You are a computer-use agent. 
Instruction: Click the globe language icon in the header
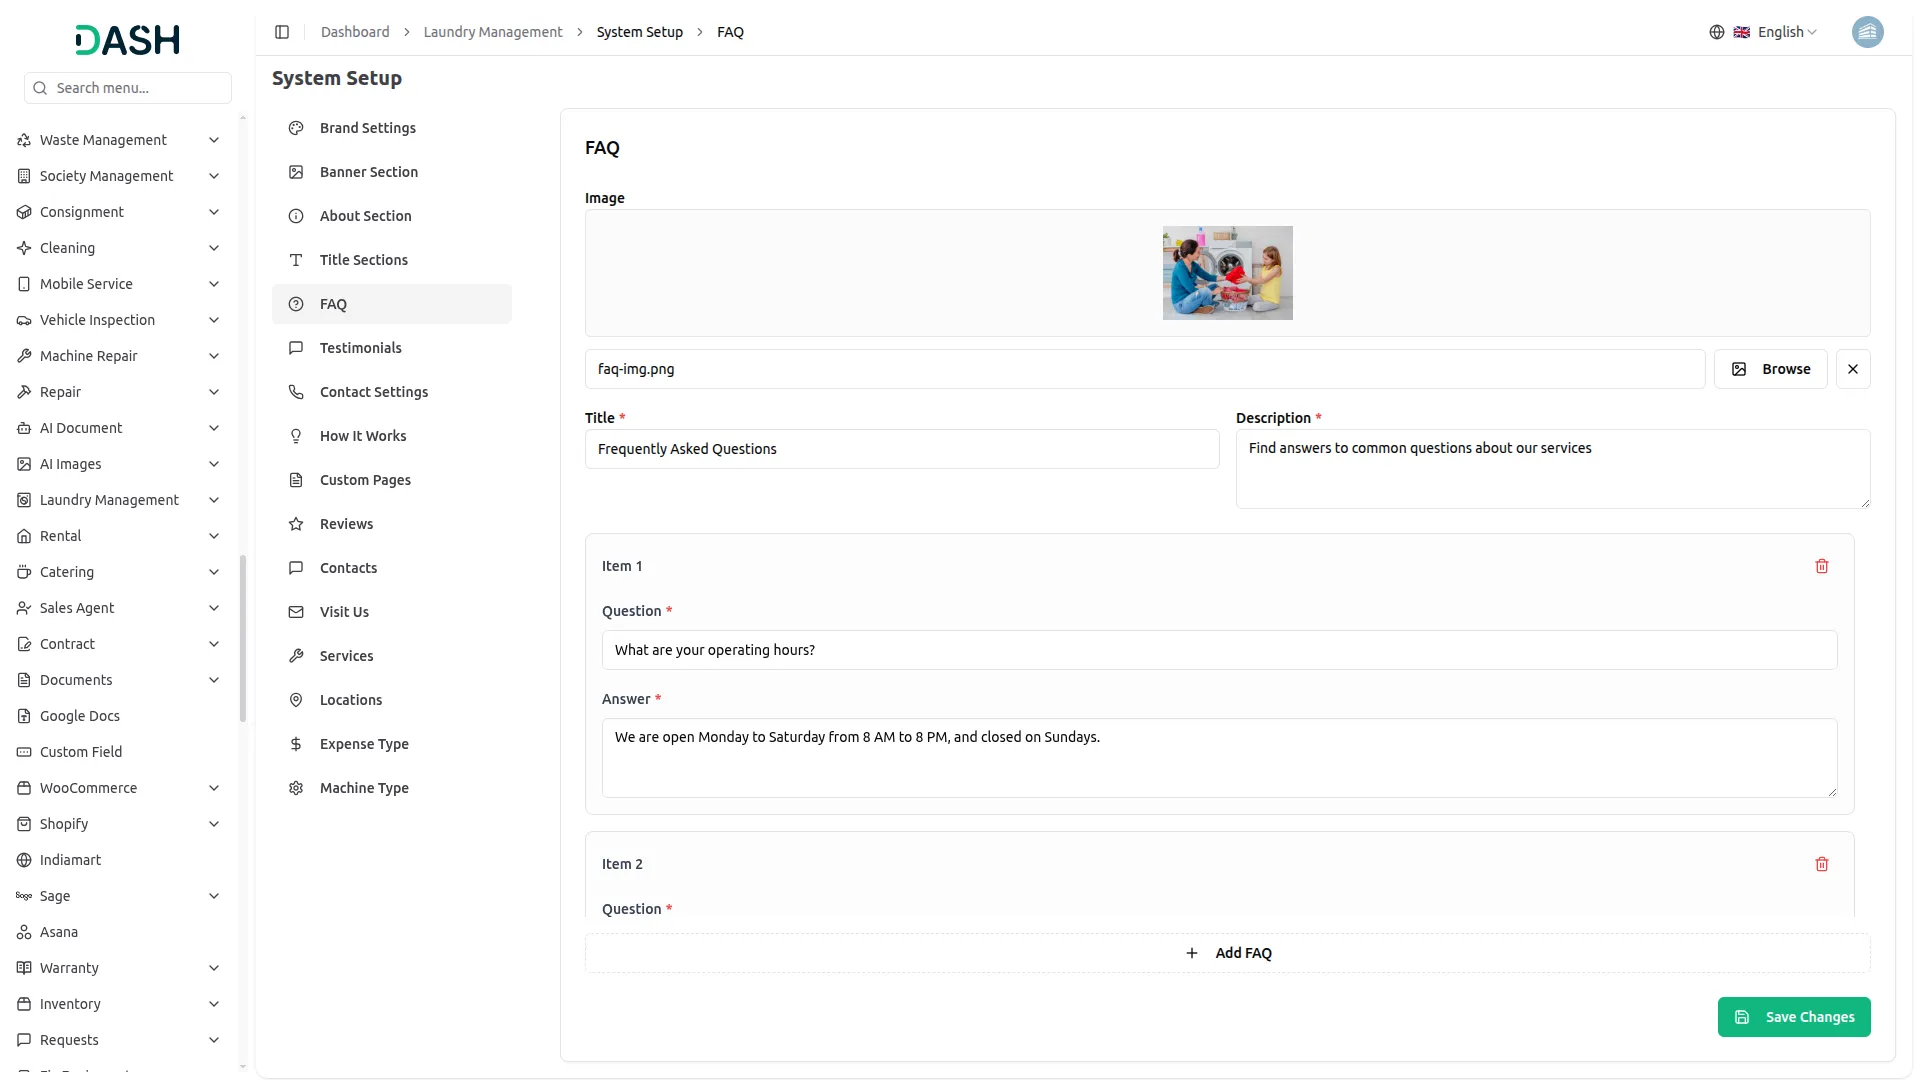click(x=1717, y=32)
